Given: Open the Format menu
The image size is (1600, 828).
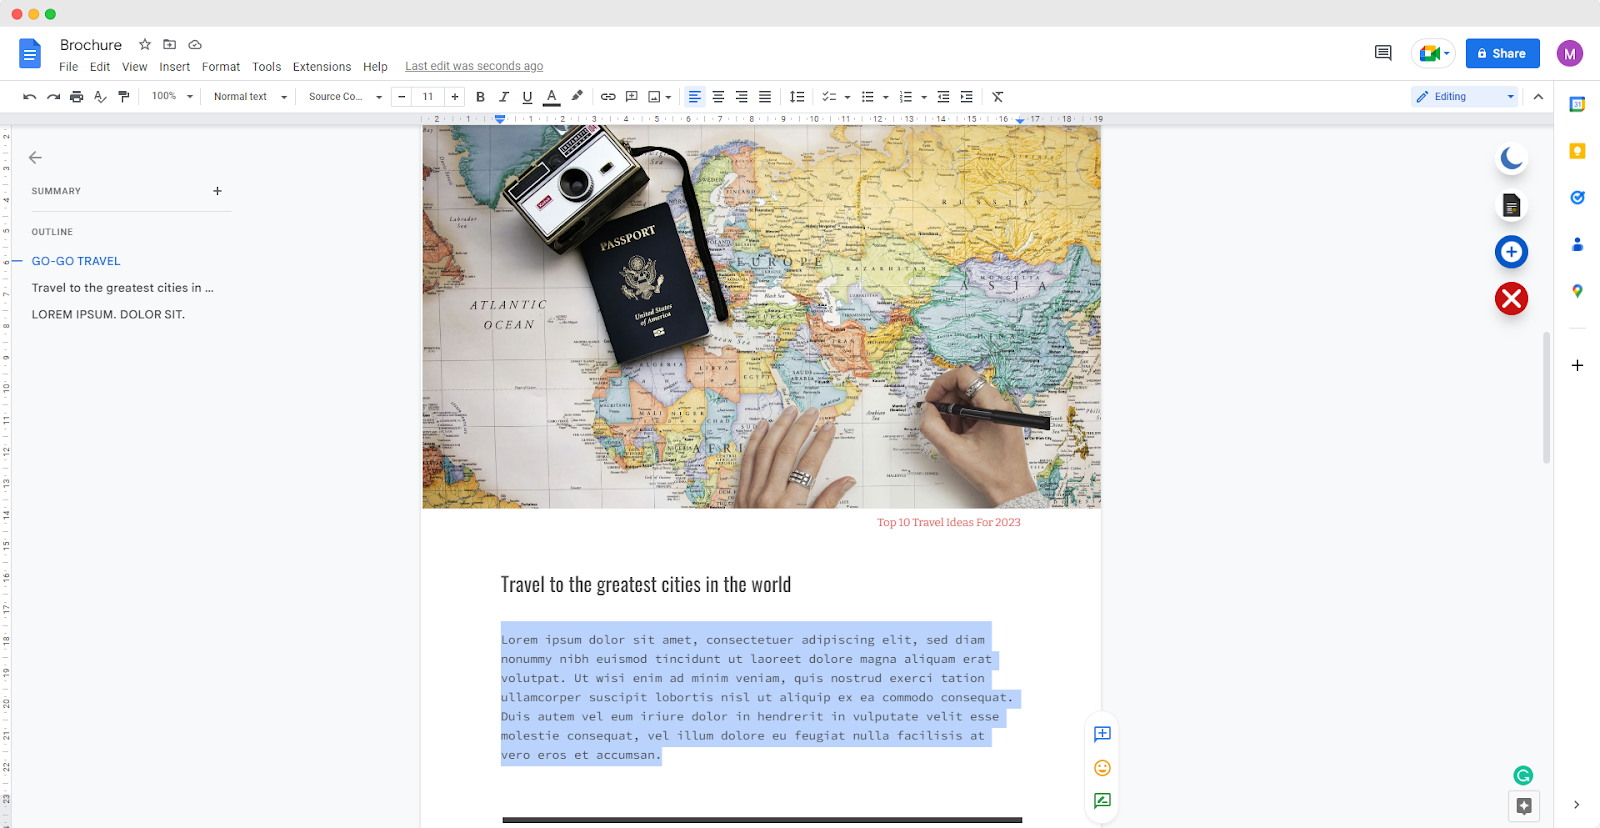Looking at the screenshot, I should [221, 67].
